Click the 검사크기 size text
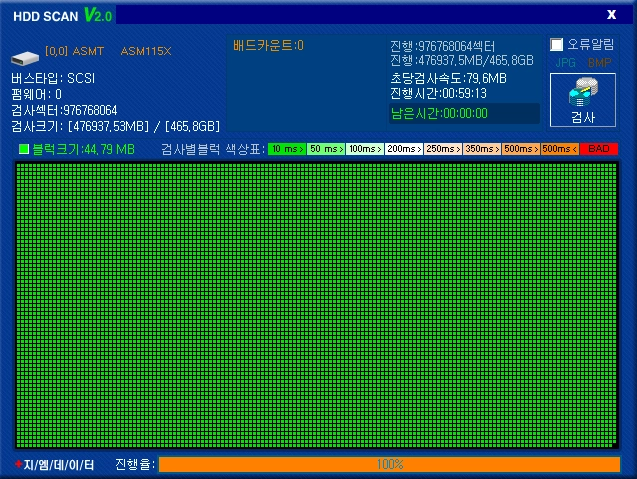The image size is (637, 479). point(116,126)
